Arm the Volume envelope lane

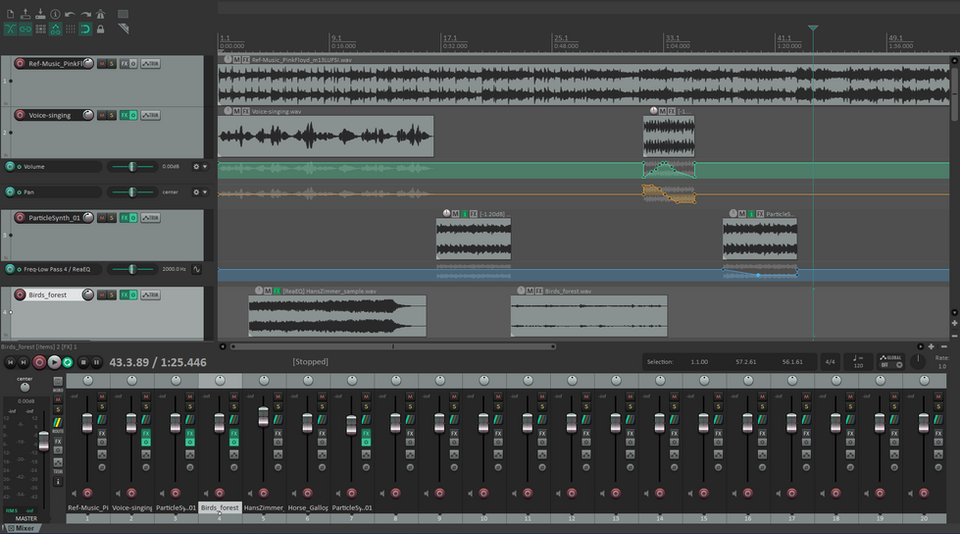pyautogui.click(x=10, y=167)
